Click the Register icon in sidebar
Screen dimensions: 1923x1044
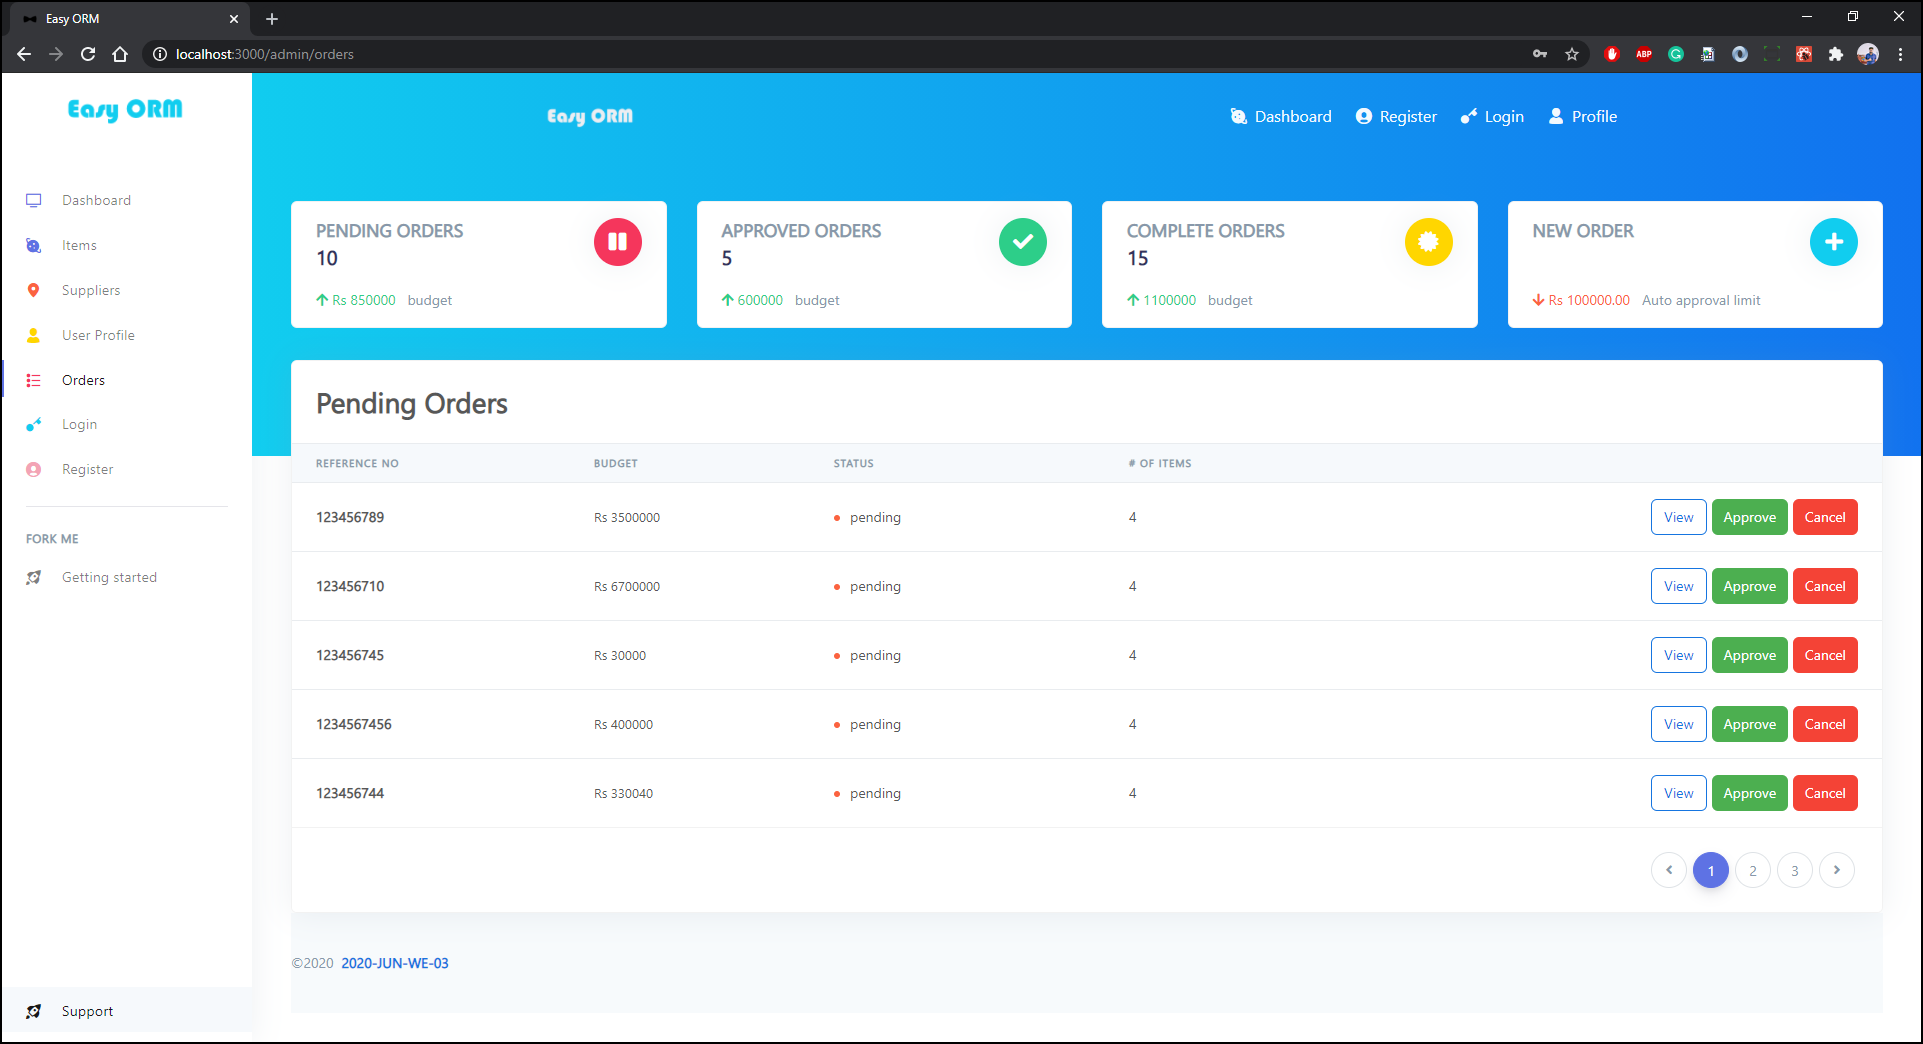click(34, 469)
